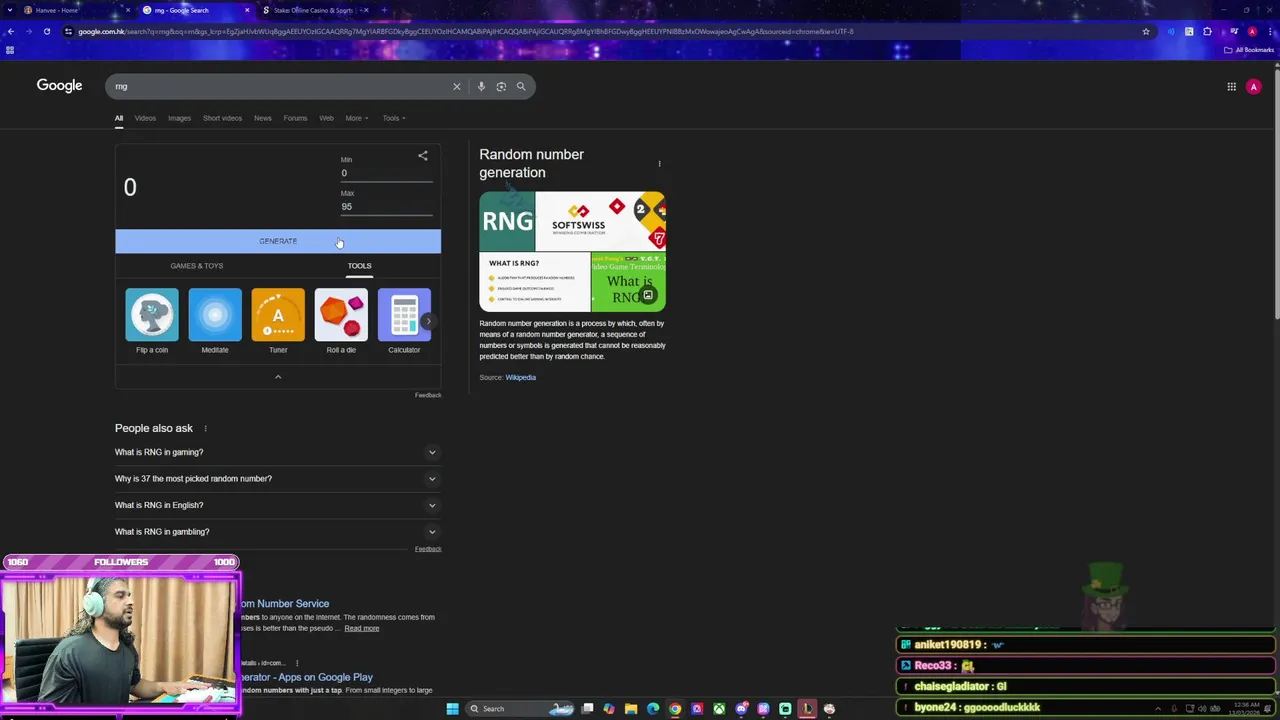Switch to the Games & Toys tab
The width and height of the screenshot is (1280, 720).
tap(197, 266)
